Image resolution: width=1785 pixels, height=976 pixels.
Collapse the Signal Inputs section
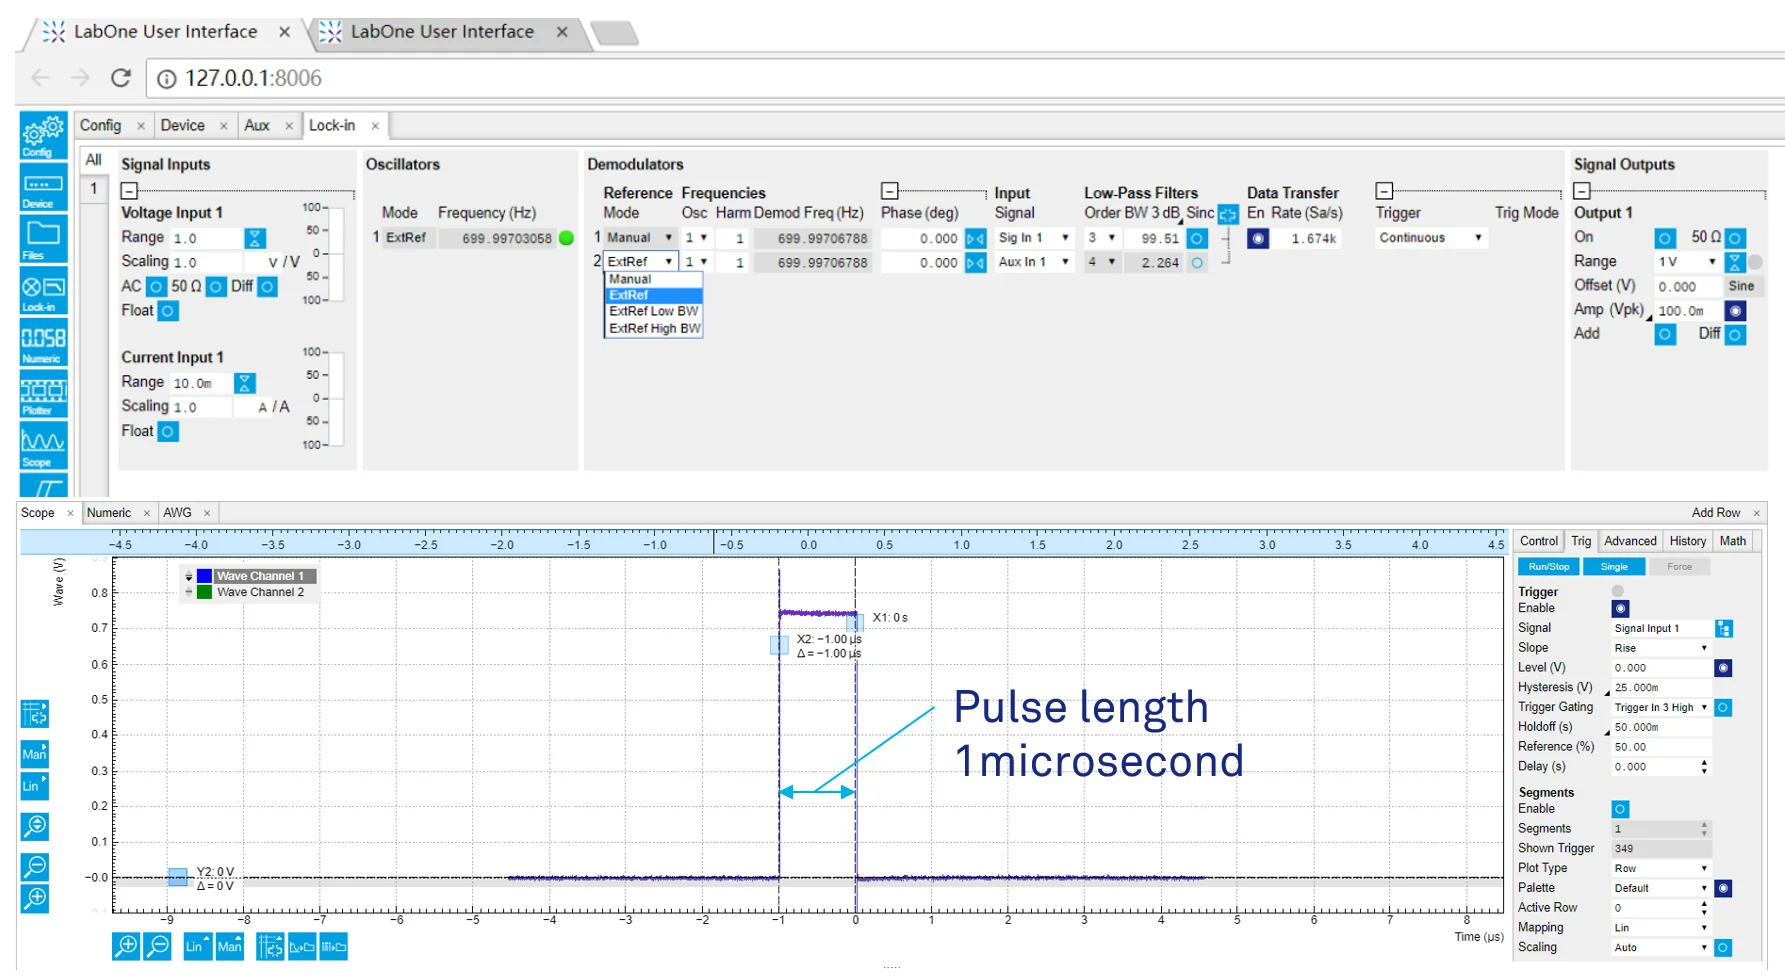[129, 191]
